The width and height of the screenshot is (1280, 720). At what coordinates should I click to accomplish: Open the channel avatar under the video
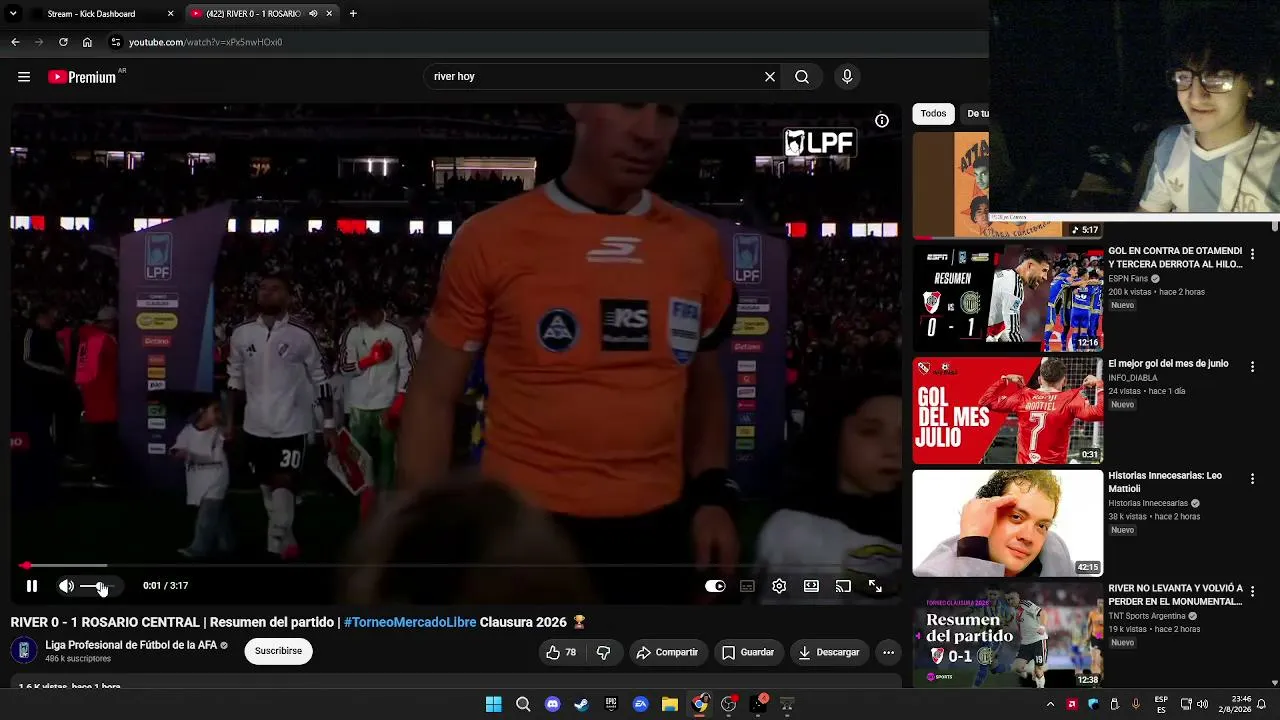pos(24,651)
